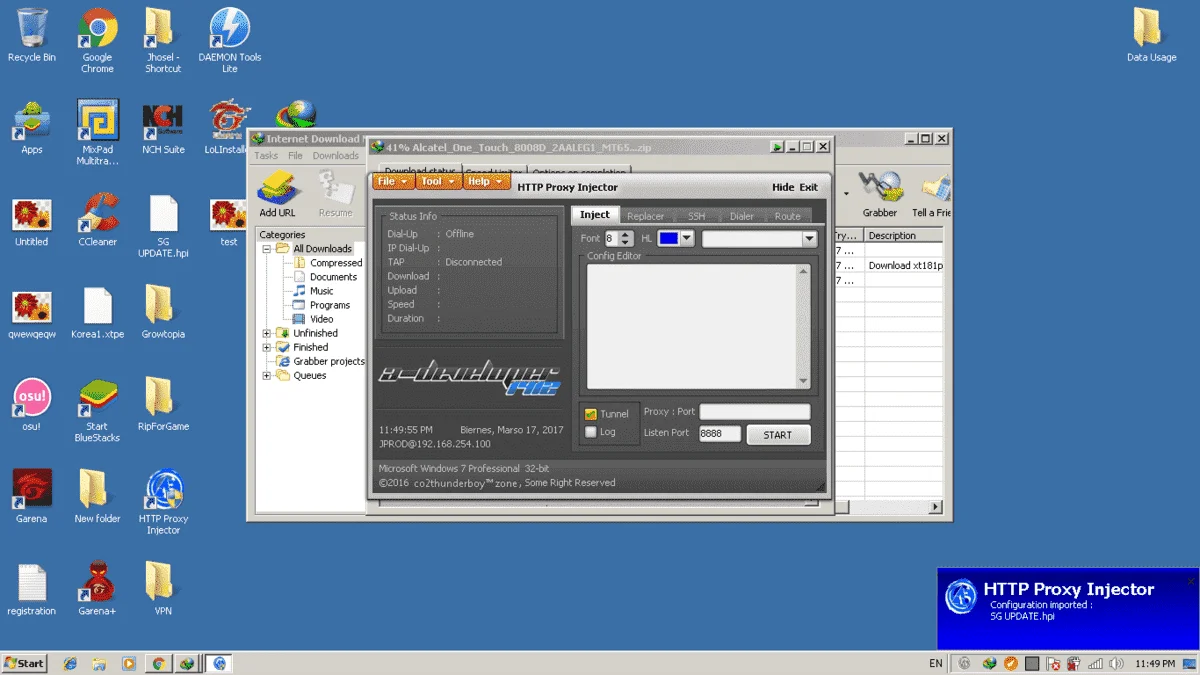Select the Music category in IDM
This screenshot has height=675, width=1200.
(x=313, y=291)
